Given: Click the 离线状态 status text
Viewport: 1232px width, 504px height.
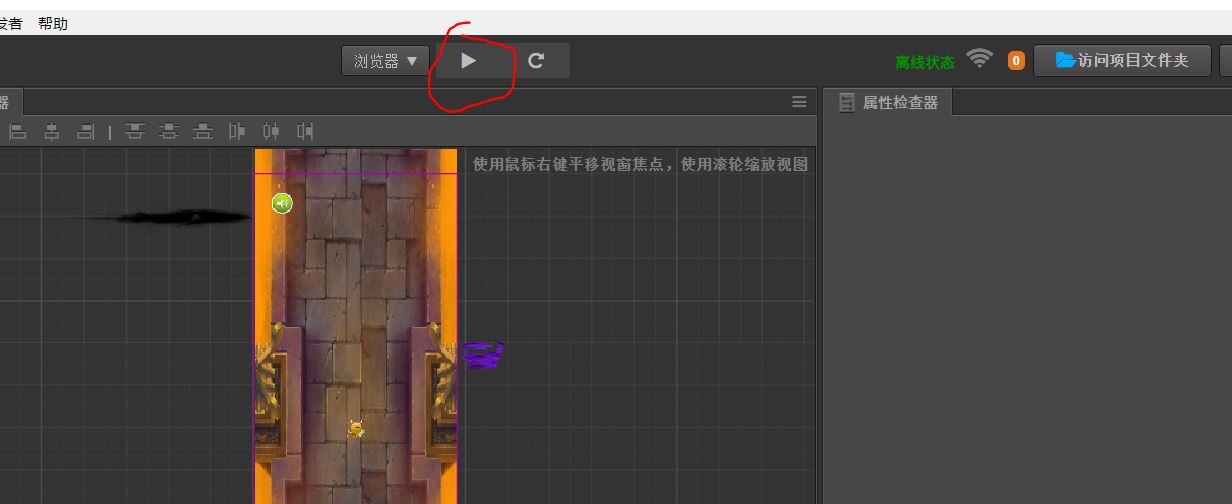Looking at the screenshot, I should point(925,62).
